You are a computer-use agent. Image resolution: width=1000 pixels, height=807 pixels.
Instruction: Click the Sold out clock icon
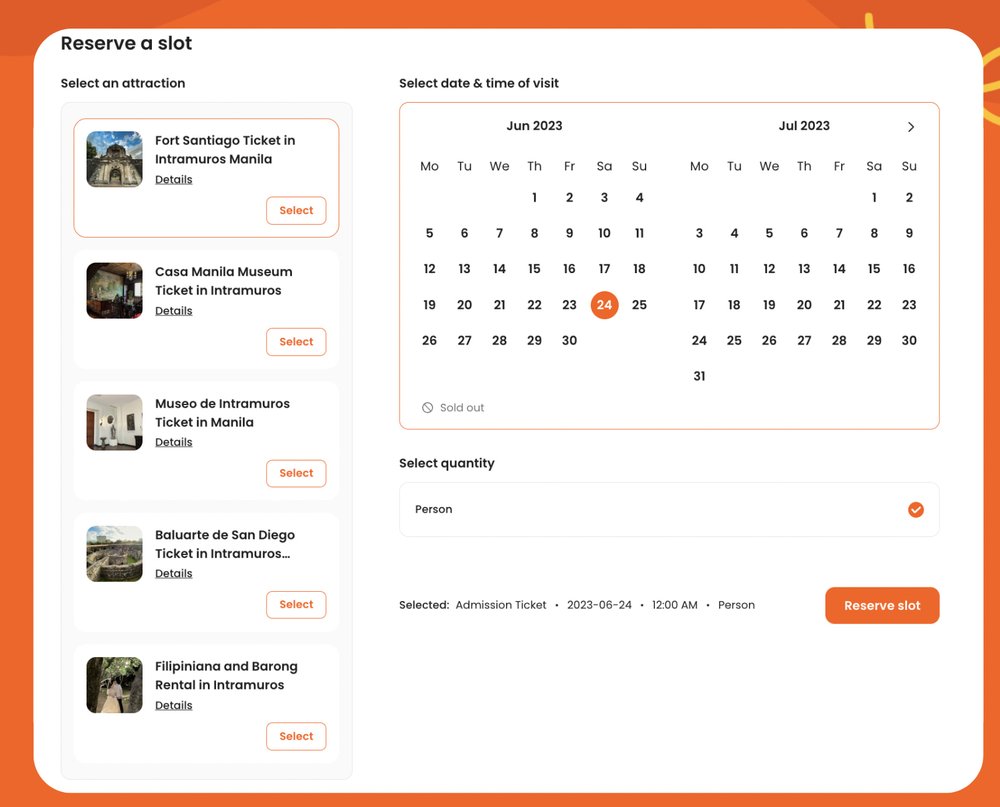[x=427, y=407]
